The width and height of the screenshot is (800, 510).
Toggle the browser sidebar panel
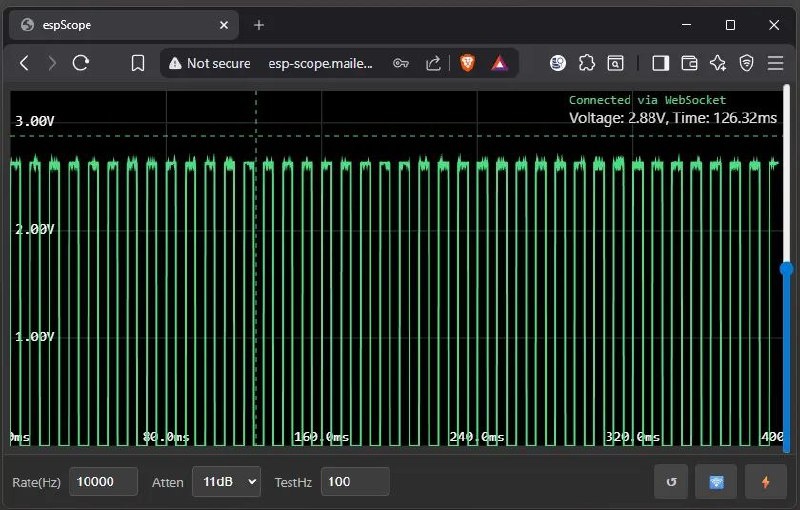pos(661,63)
